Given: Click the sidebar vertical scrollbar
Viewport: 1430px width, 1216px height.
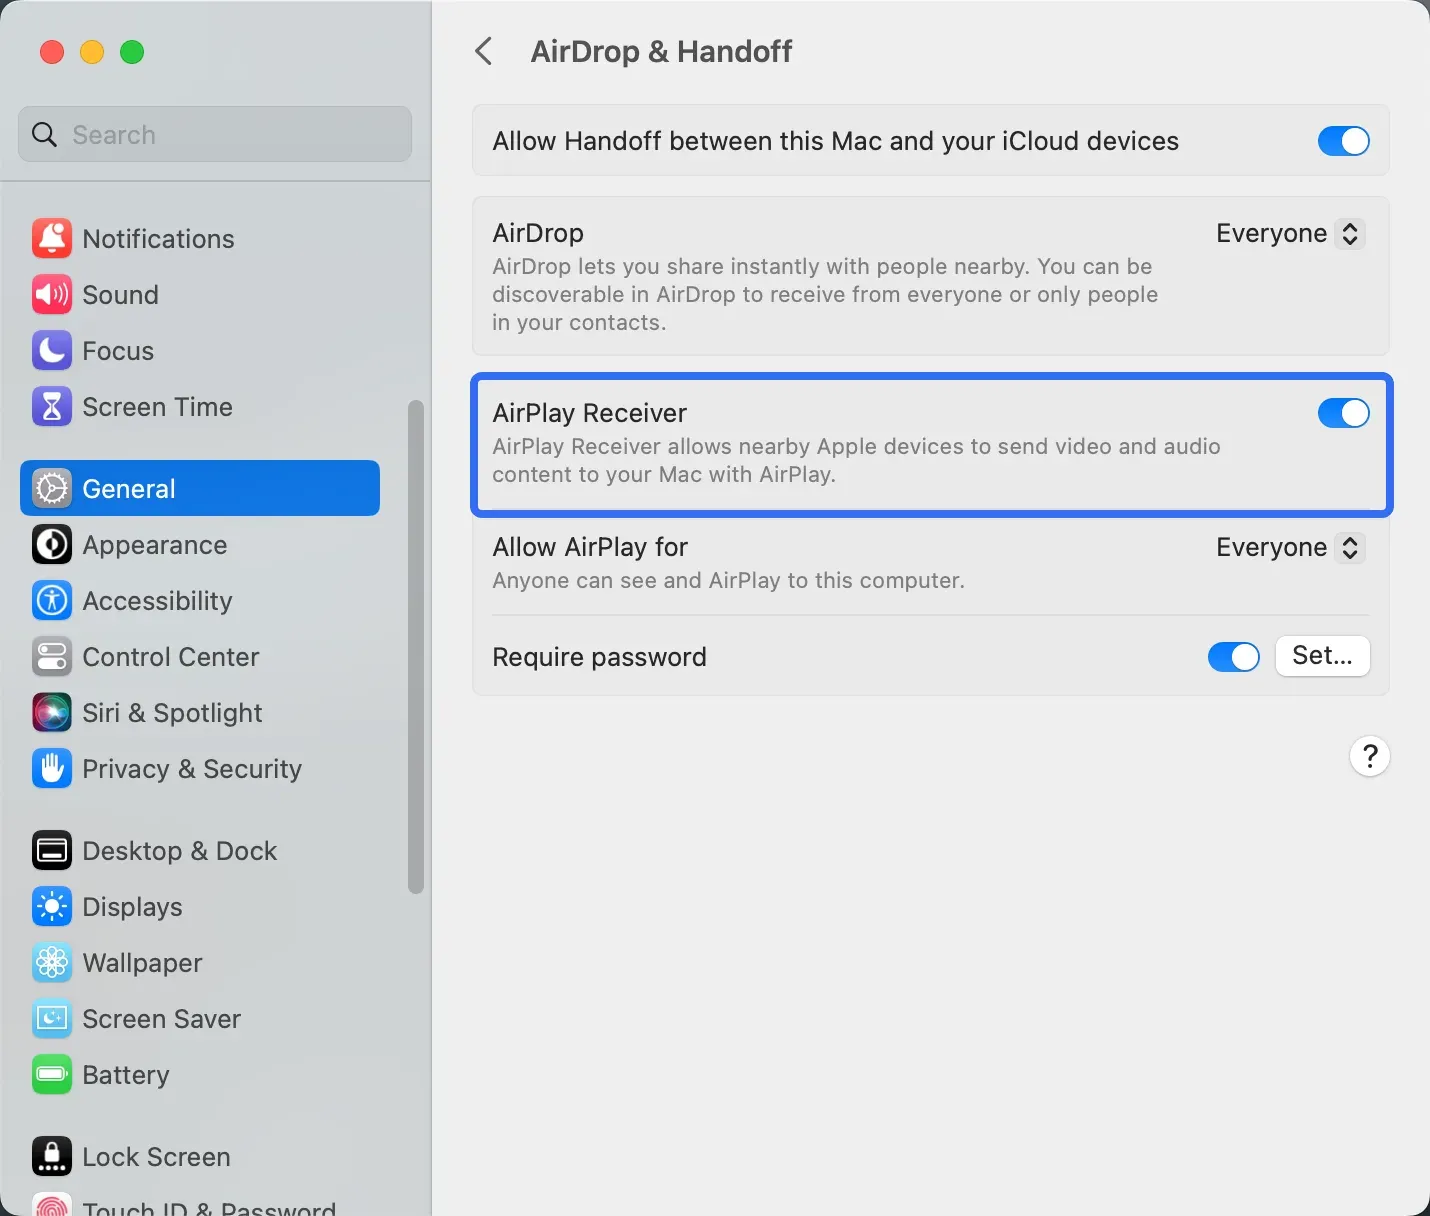Looking at the screenshot, I should pyautogui.click(x=416, y=646).
